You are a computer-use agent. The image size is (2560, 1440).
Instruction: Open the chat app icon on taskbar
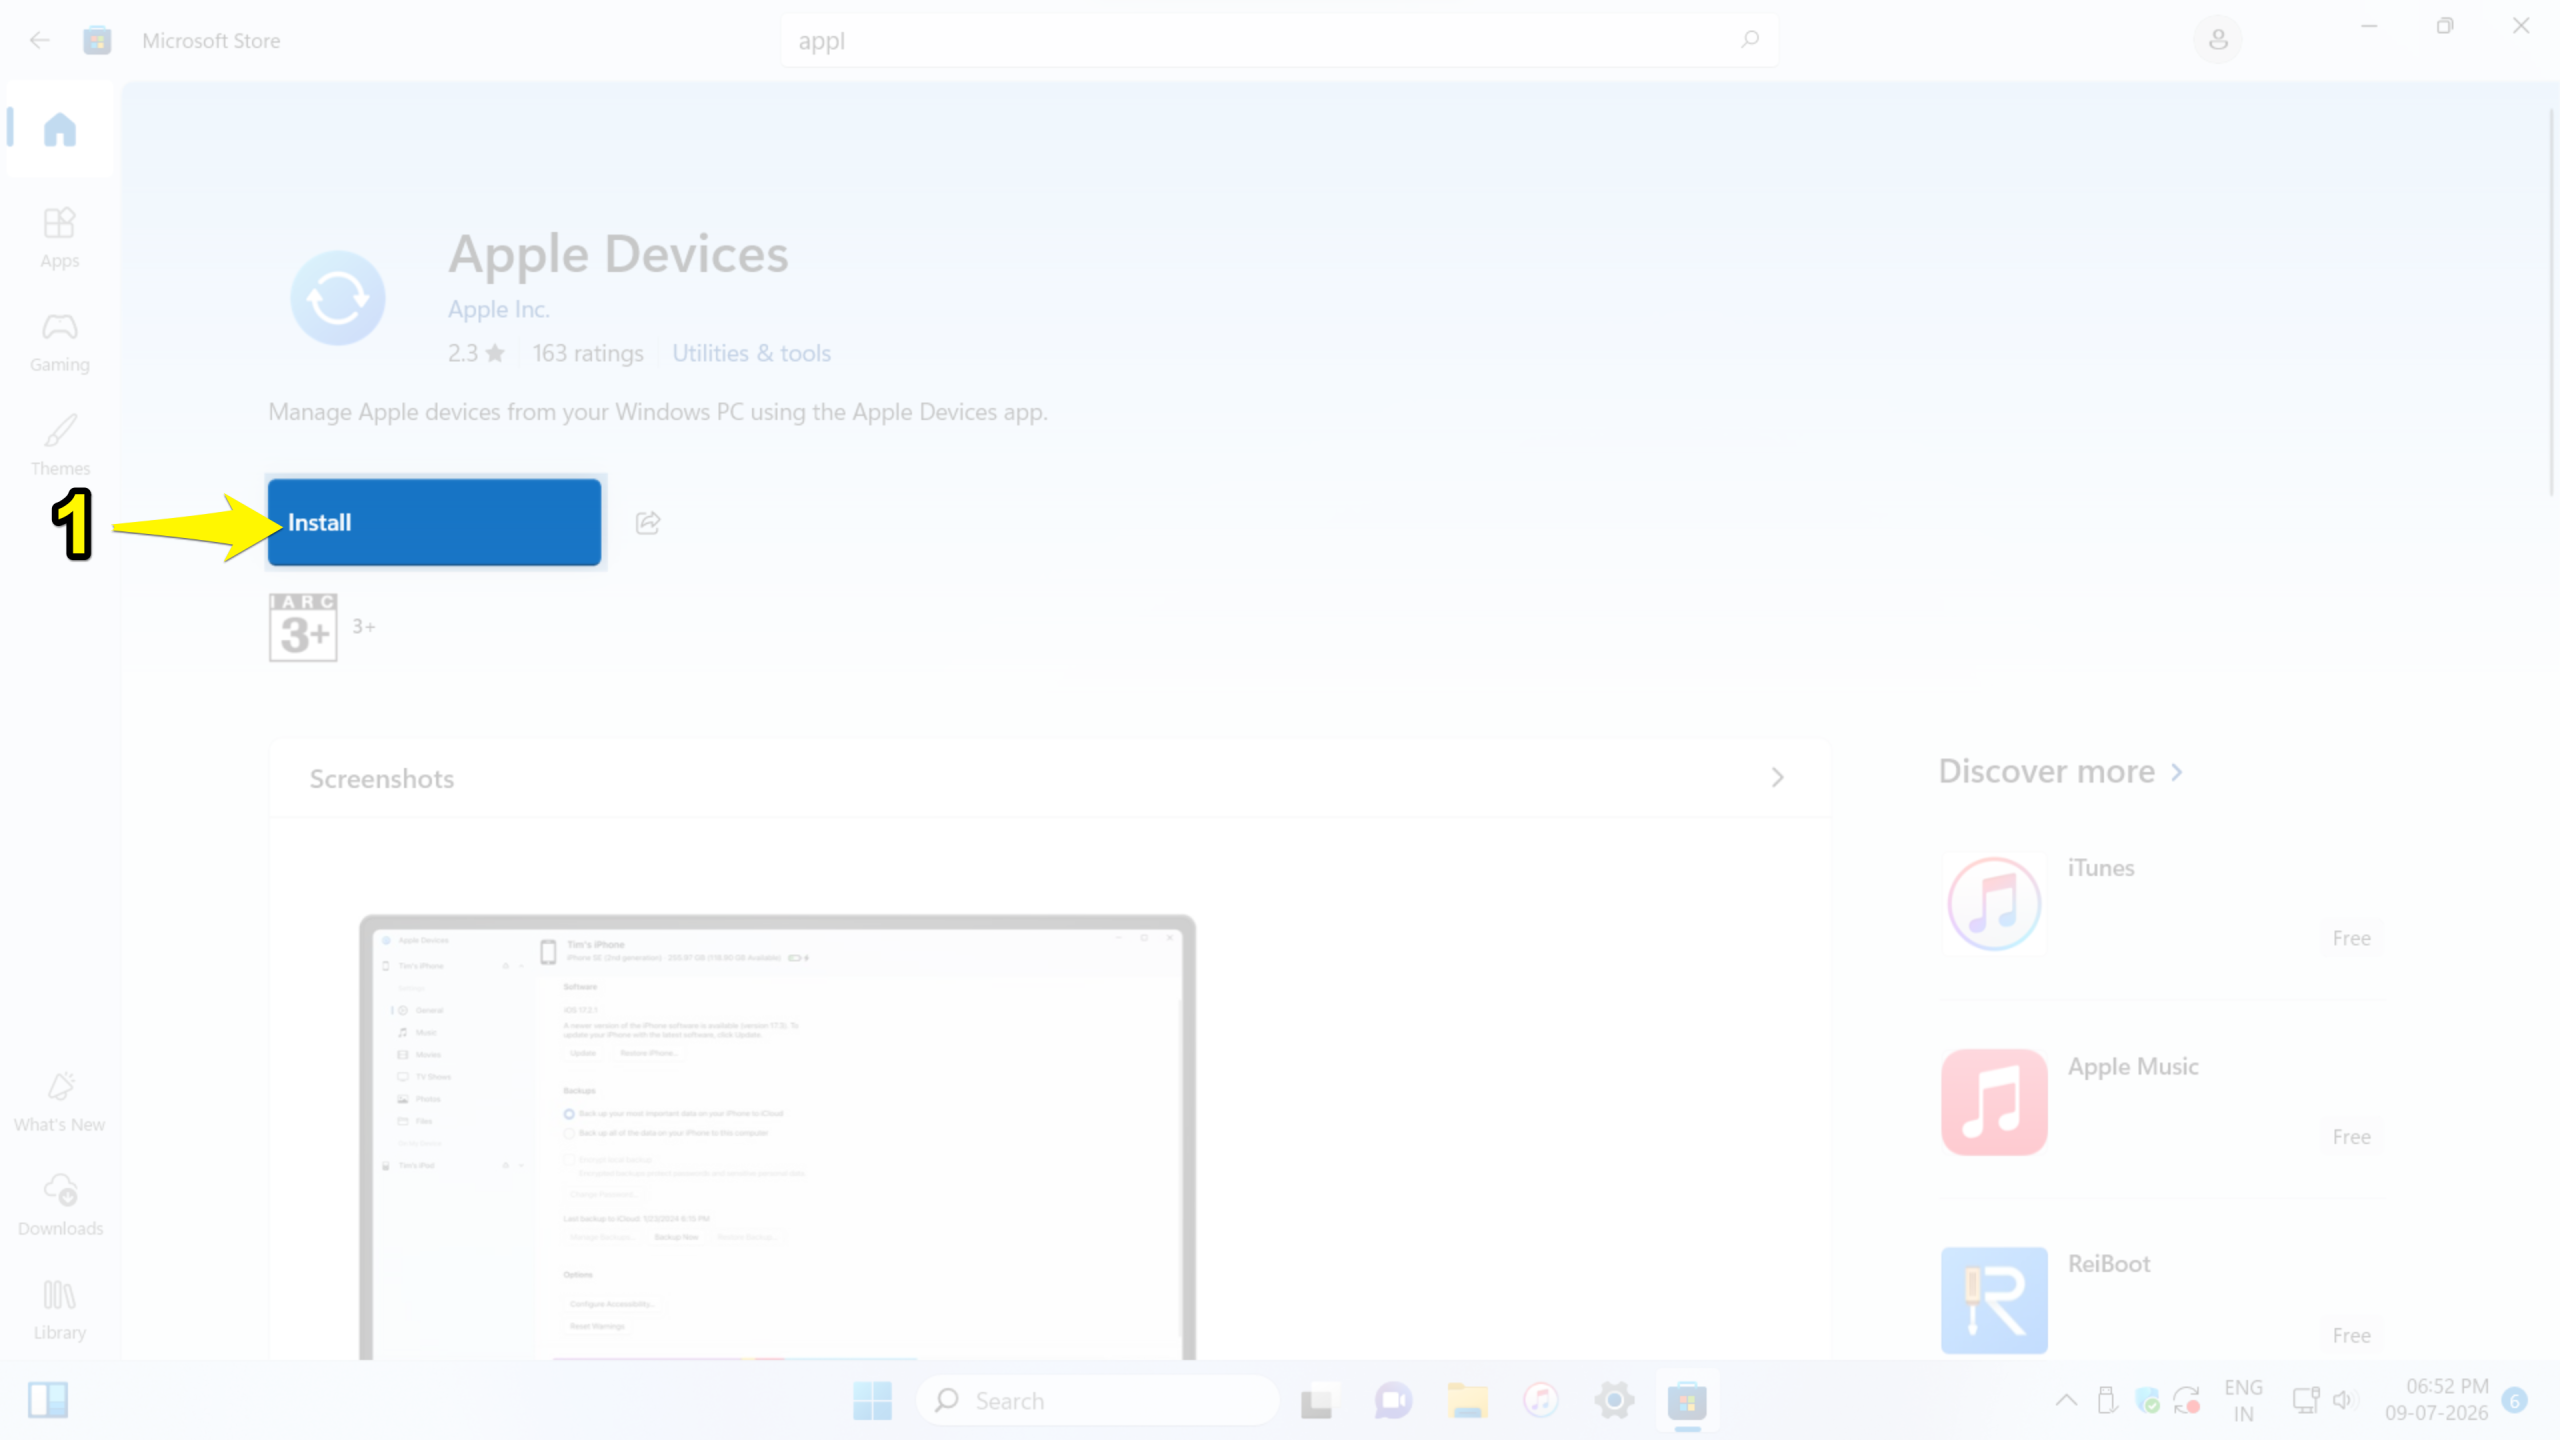[x=1393, y=1400]
